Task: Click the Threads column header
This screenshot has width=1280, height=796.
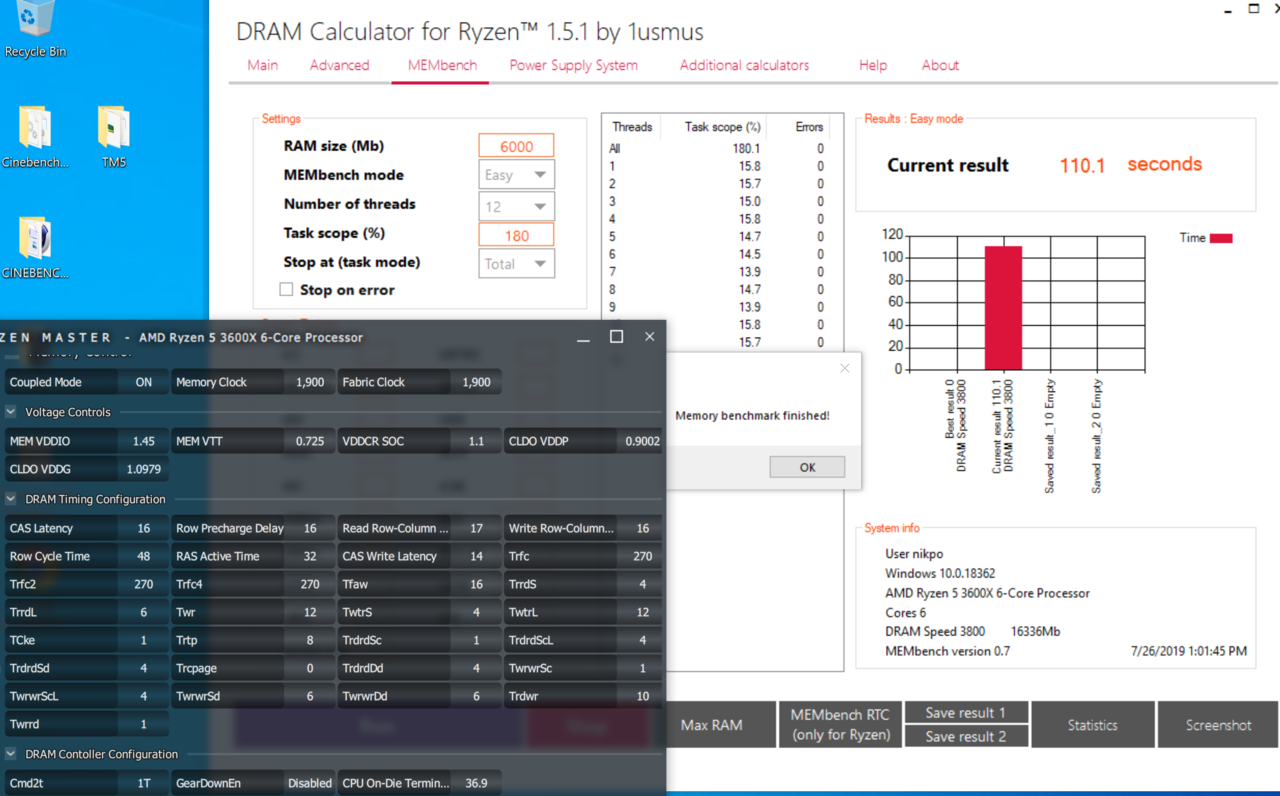Action: [632, 127]
